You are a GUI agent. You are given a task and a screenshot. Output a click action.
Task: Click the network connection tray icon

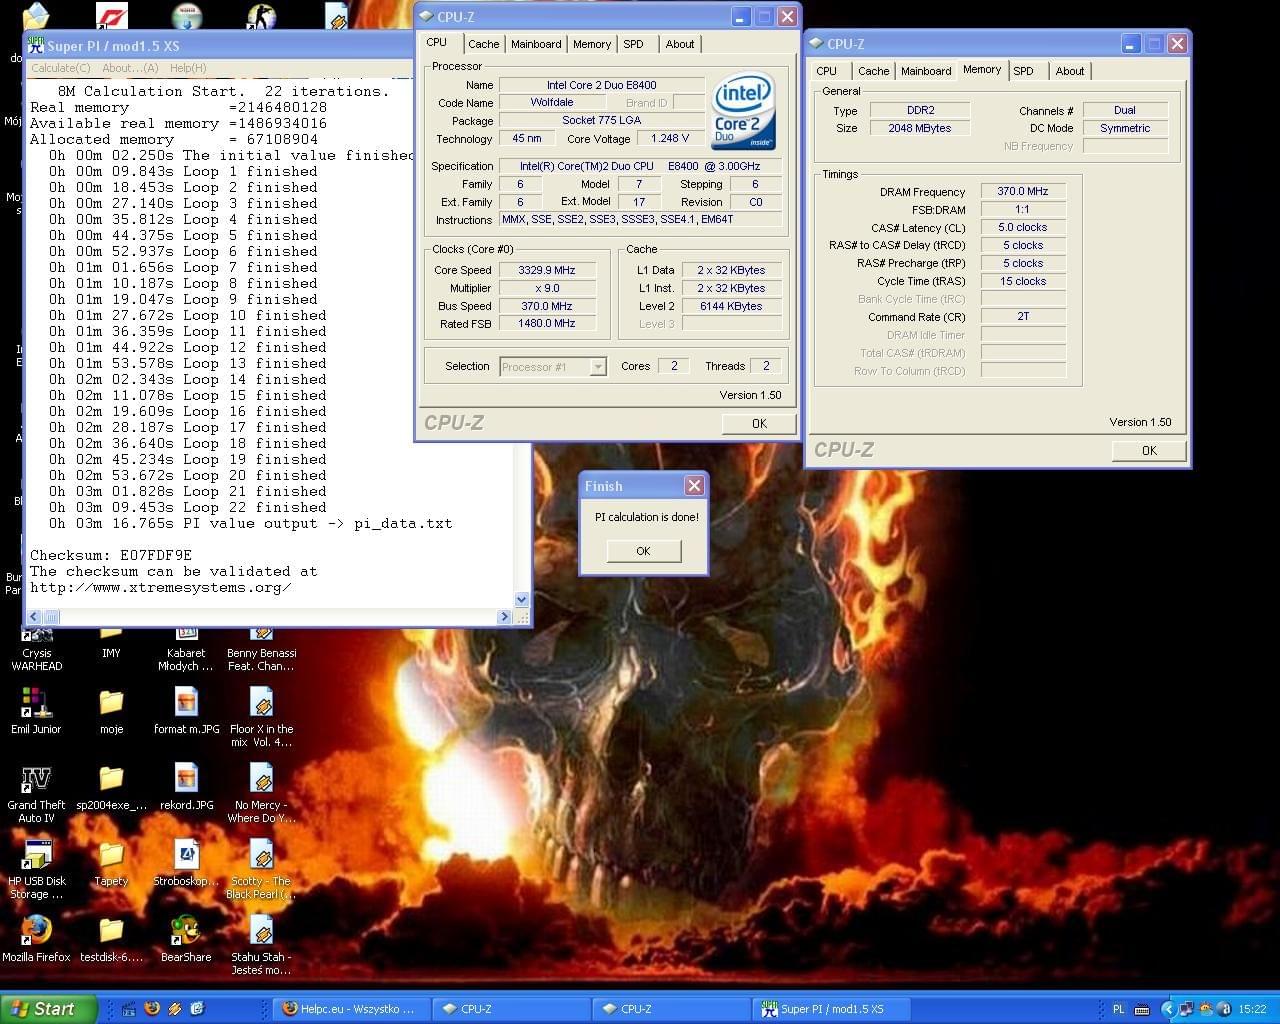(x=1187, y=1009)
